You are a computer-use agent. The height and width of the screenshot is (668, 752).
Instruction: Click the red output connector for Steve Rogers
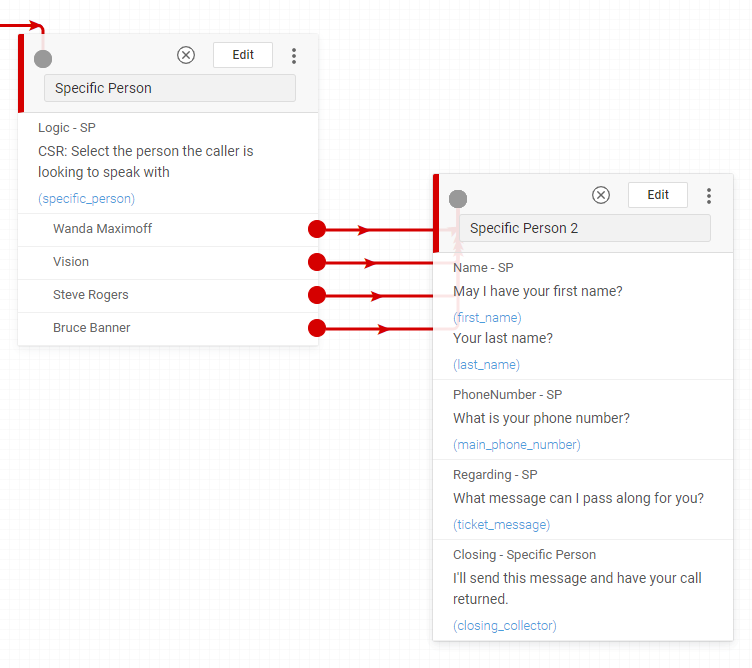point(317,295)
